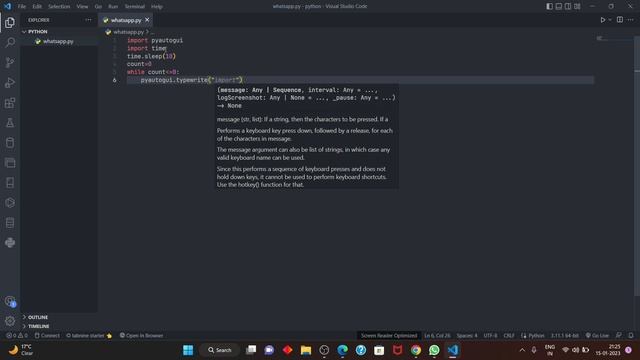Click the line 6 number in gutter
Viewport: 640px width, 360px height.
point(114,80)
